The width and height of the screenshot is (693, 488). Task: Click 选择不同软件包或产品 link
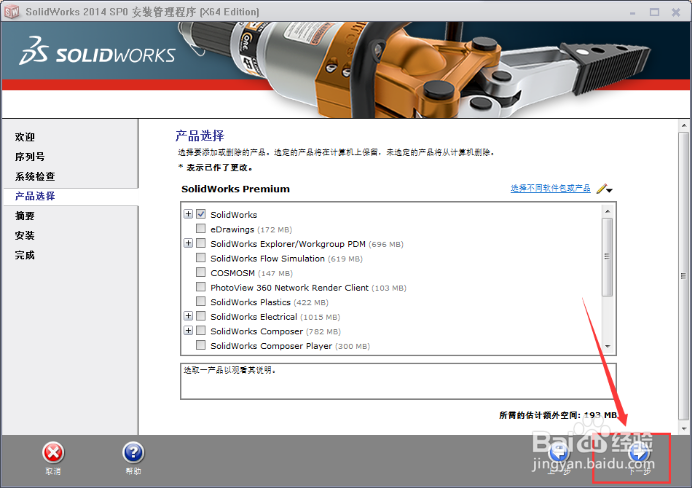pyautogui.click(x=551, y=188)
